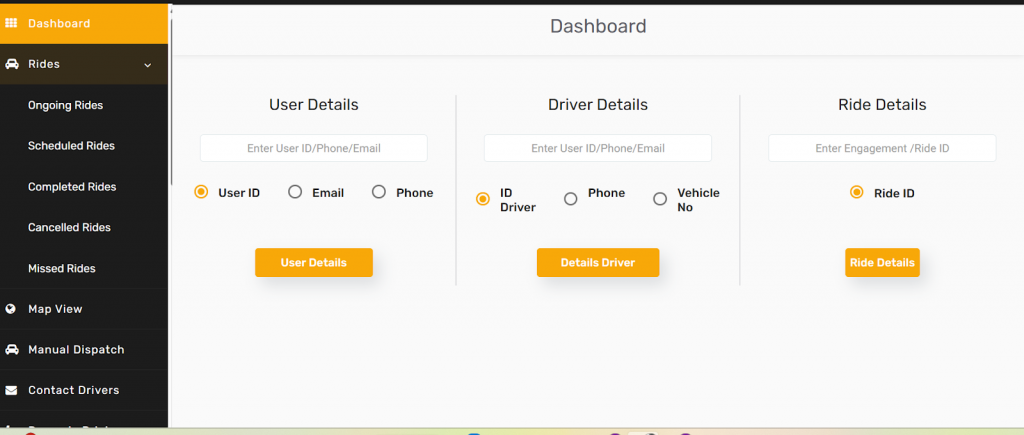Open Ongoing Rides in sidebar
The height and width of the screenshot is (435, 1024).
coord(65,105)
